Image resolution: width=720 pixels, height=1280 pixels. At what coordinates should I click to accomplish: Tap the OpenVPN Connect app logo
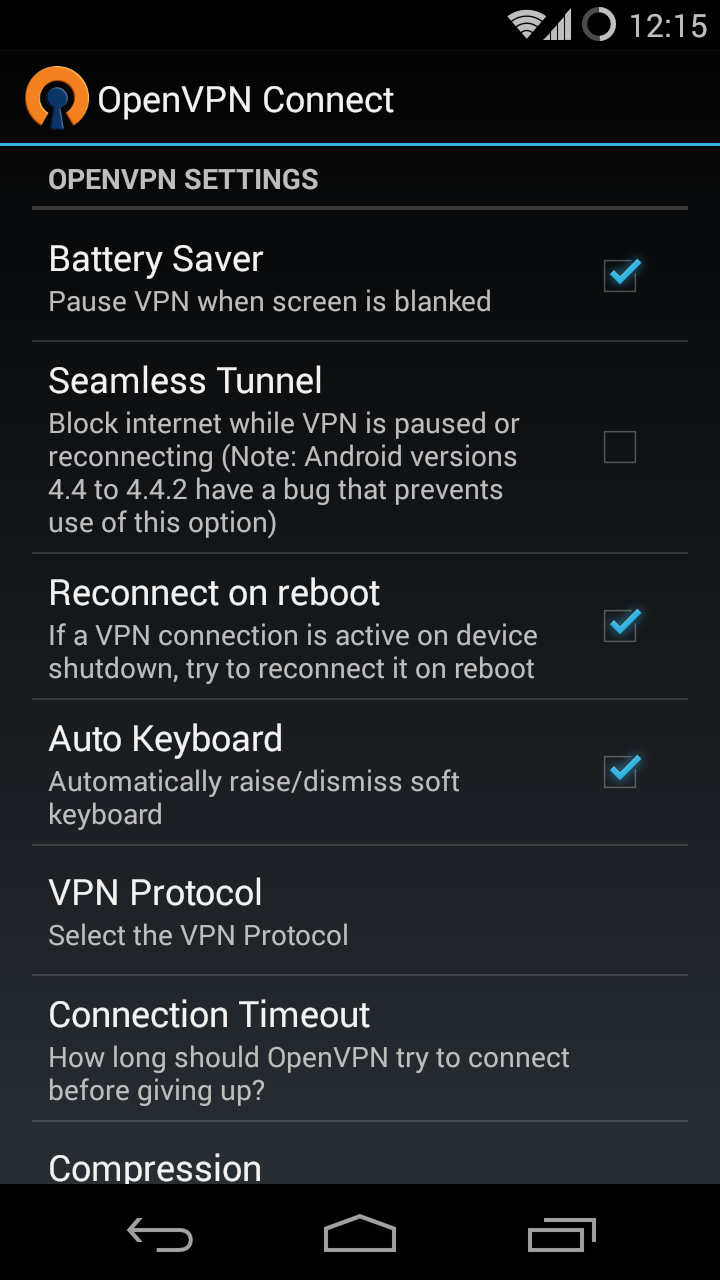[57, 98]
